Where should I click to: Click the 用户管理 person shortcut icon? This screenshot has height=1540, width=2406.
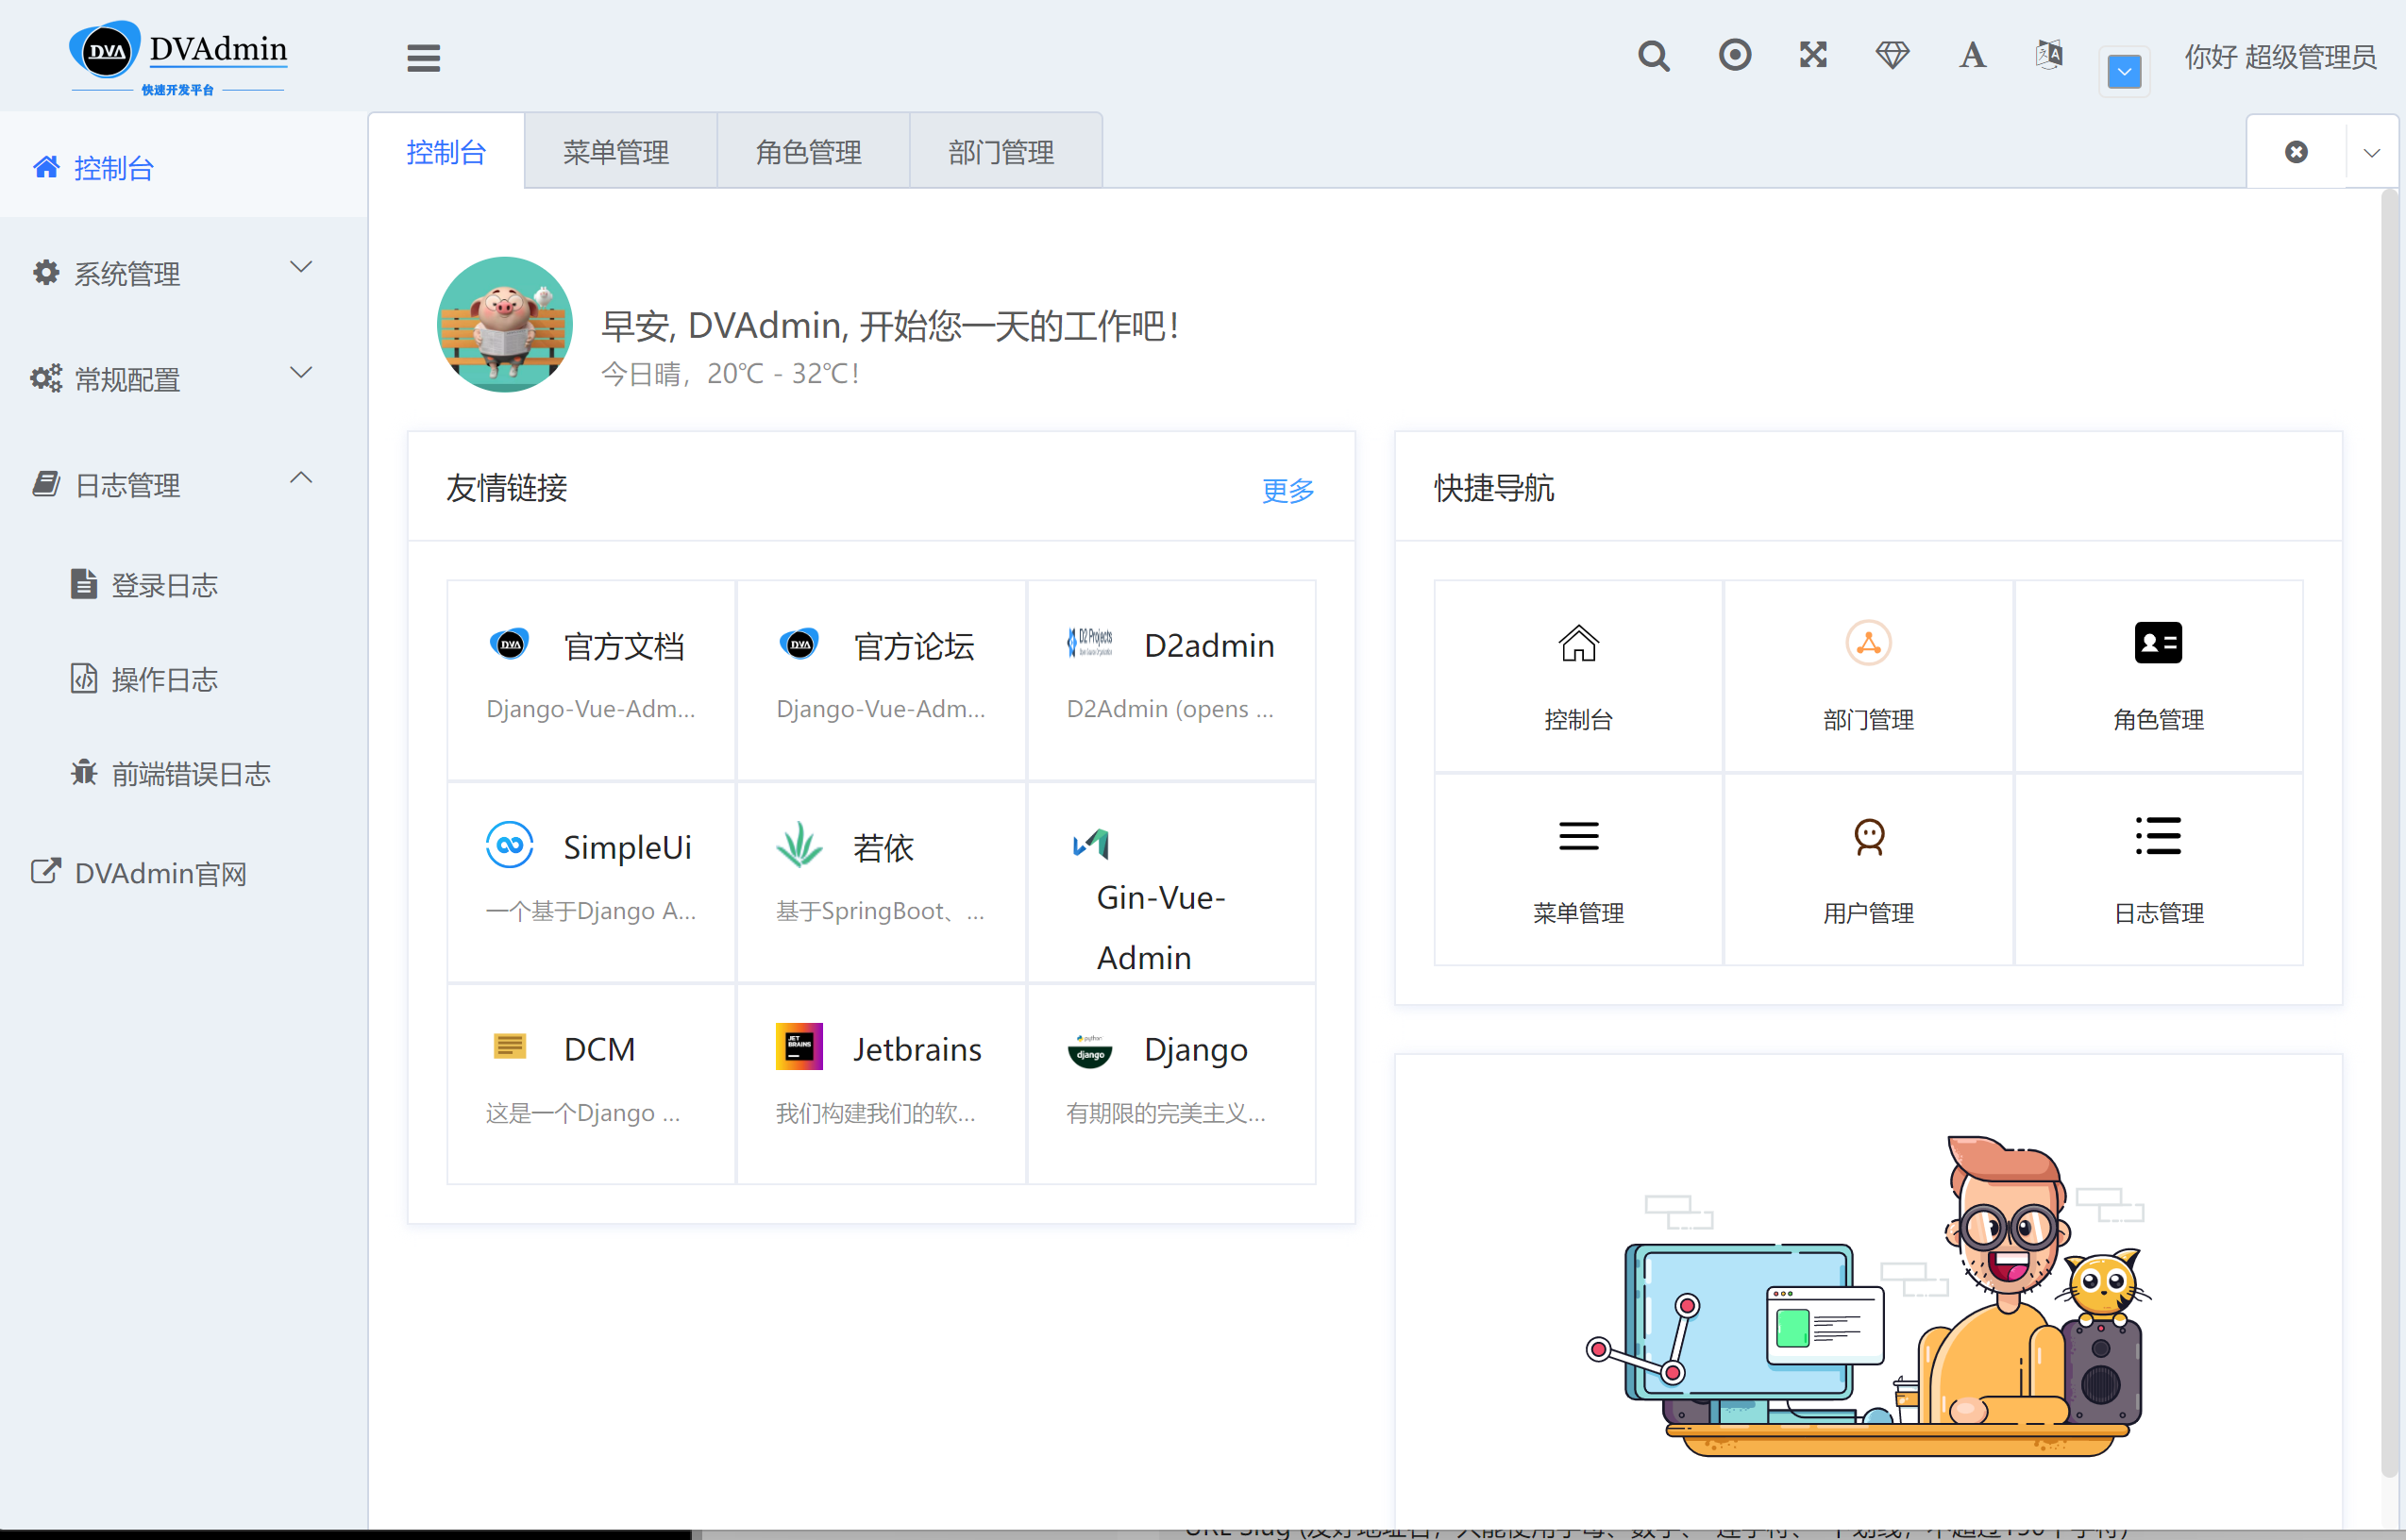pyautogui.click(x=1868, y=836)
